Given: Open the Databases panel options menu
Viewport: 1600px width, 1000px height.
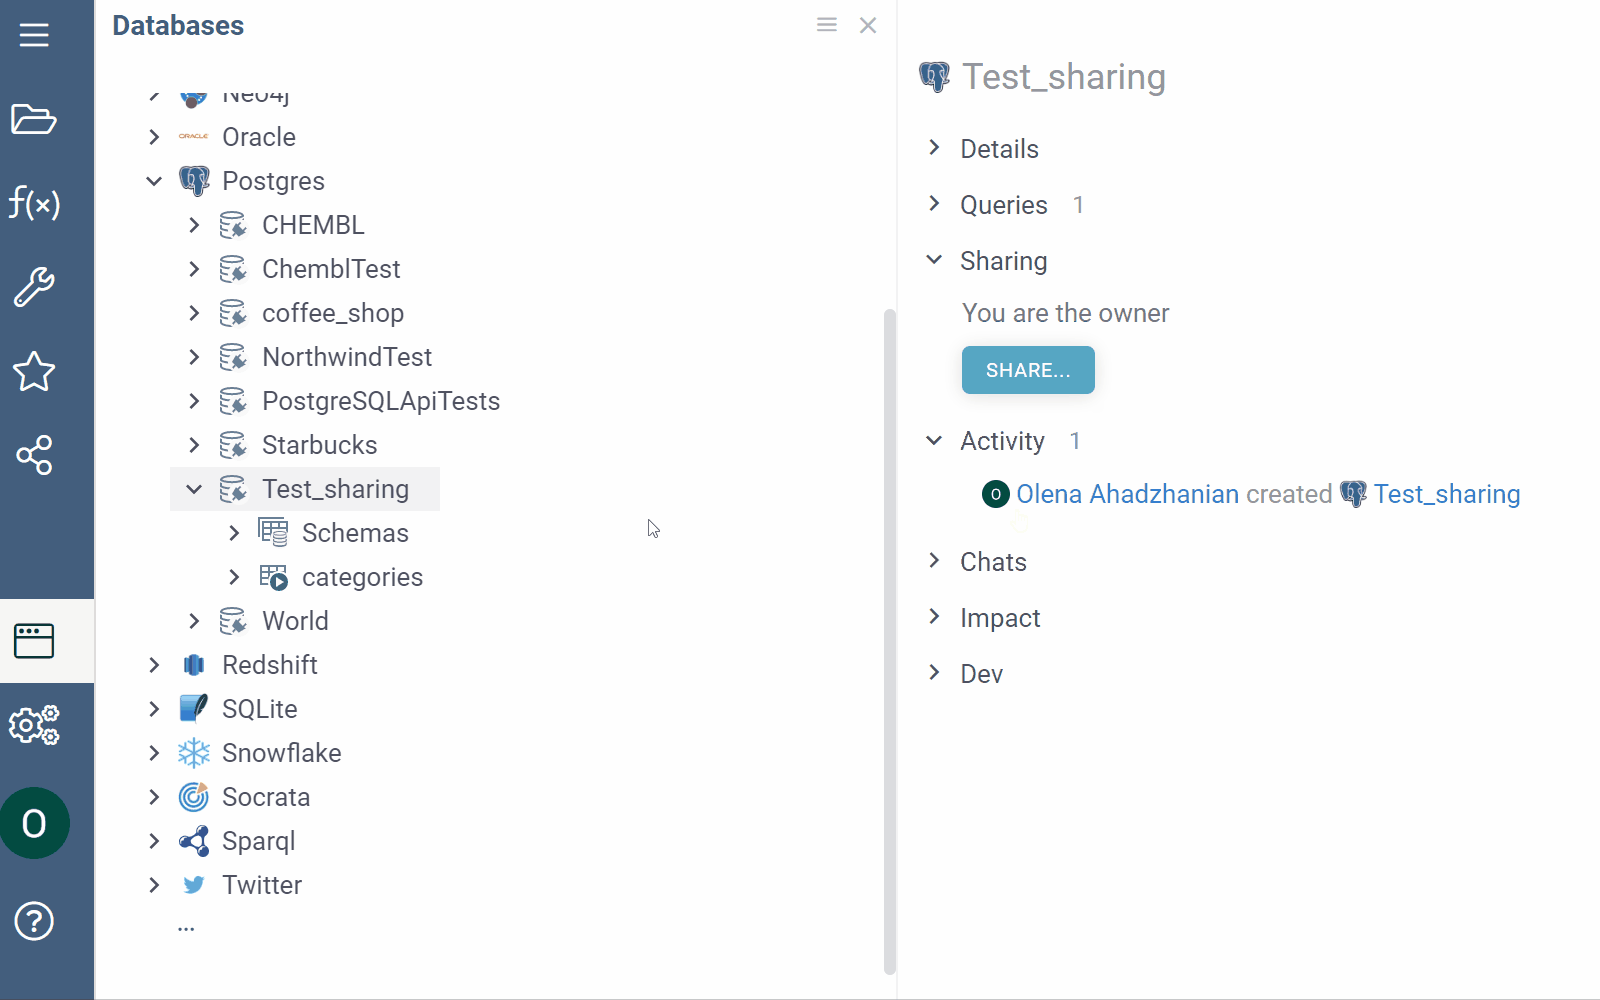Looking at the screenshot, I should pos(826,24).
